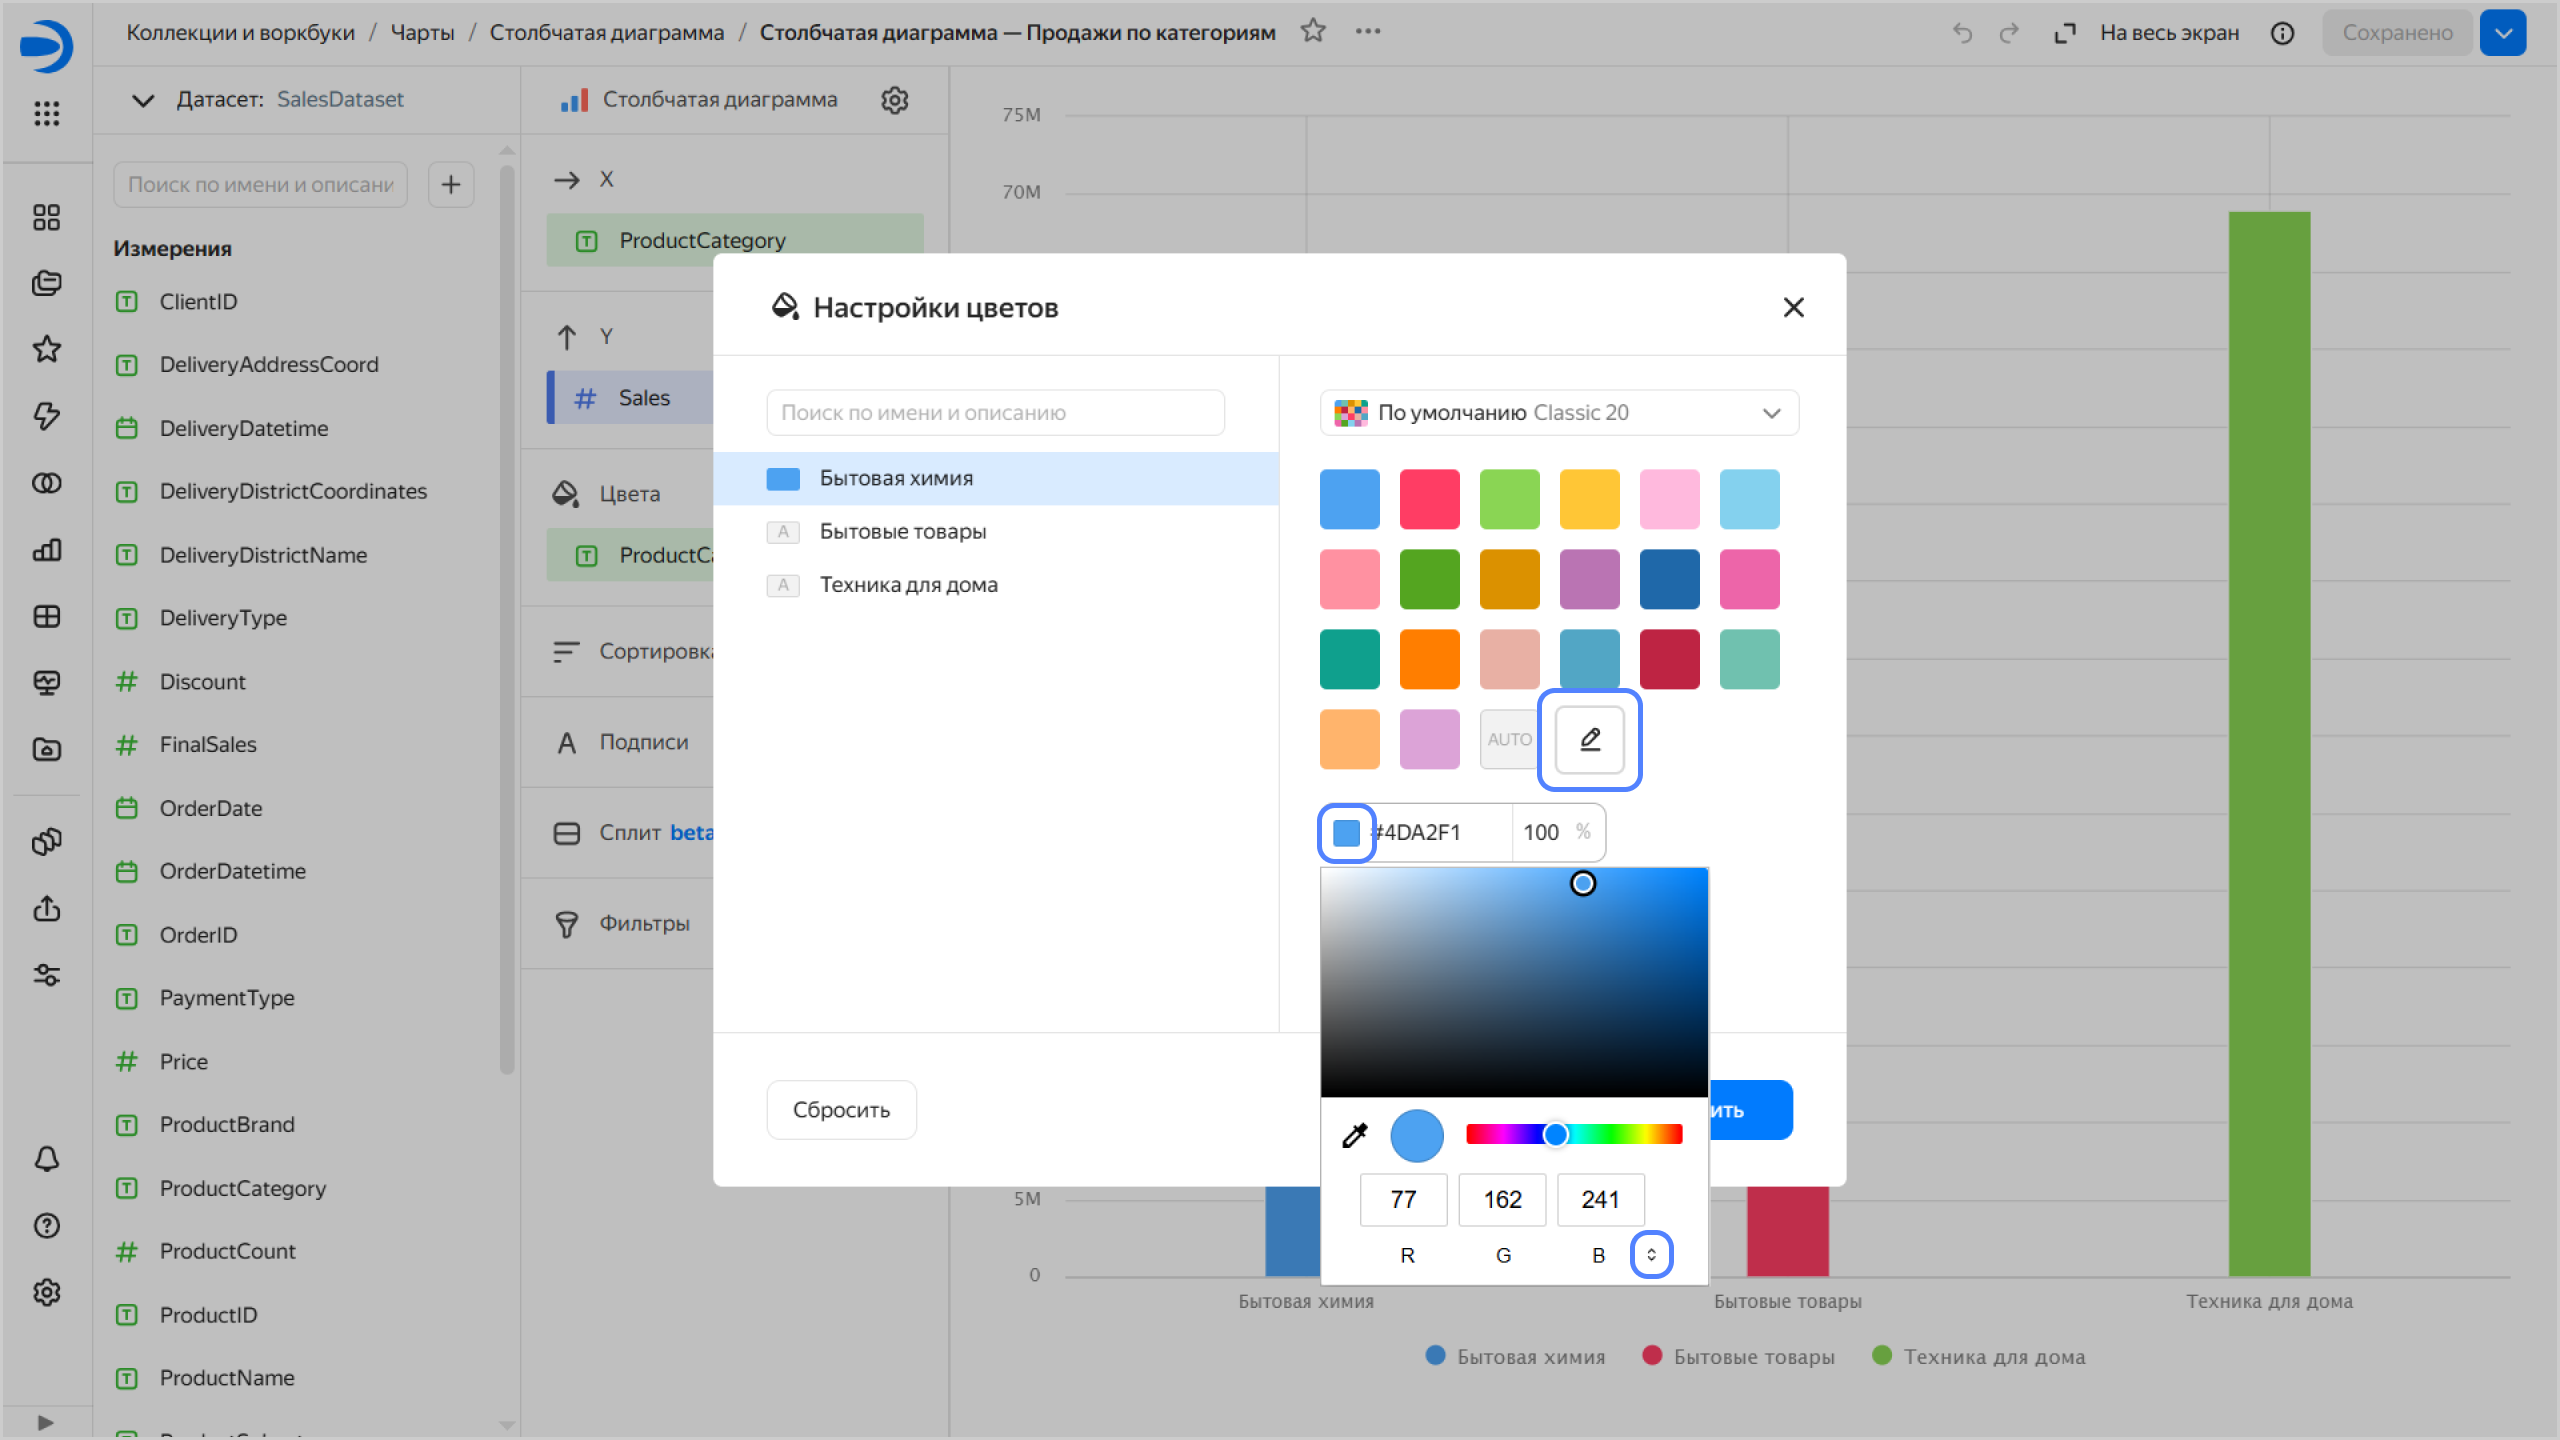Click the undo arrow in header
2560x1440 pixels.
tap(1962, 33)
